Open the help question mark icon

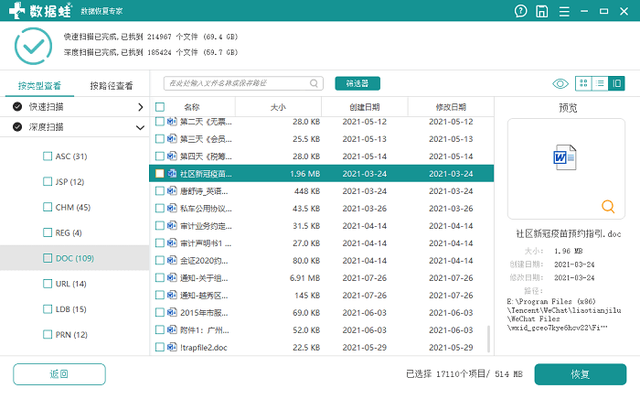(x=520, y=11)
